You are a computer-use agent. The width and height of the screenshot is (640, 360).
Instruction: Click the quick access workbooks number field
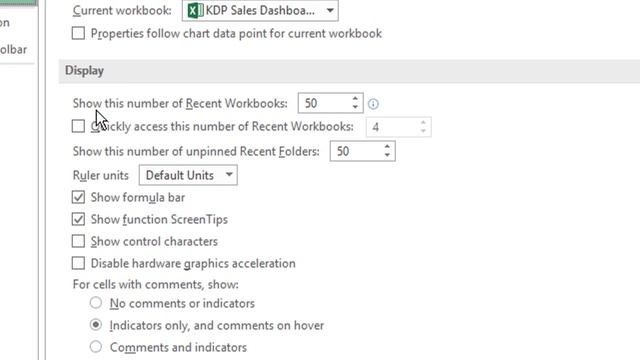tap(392, 127)
